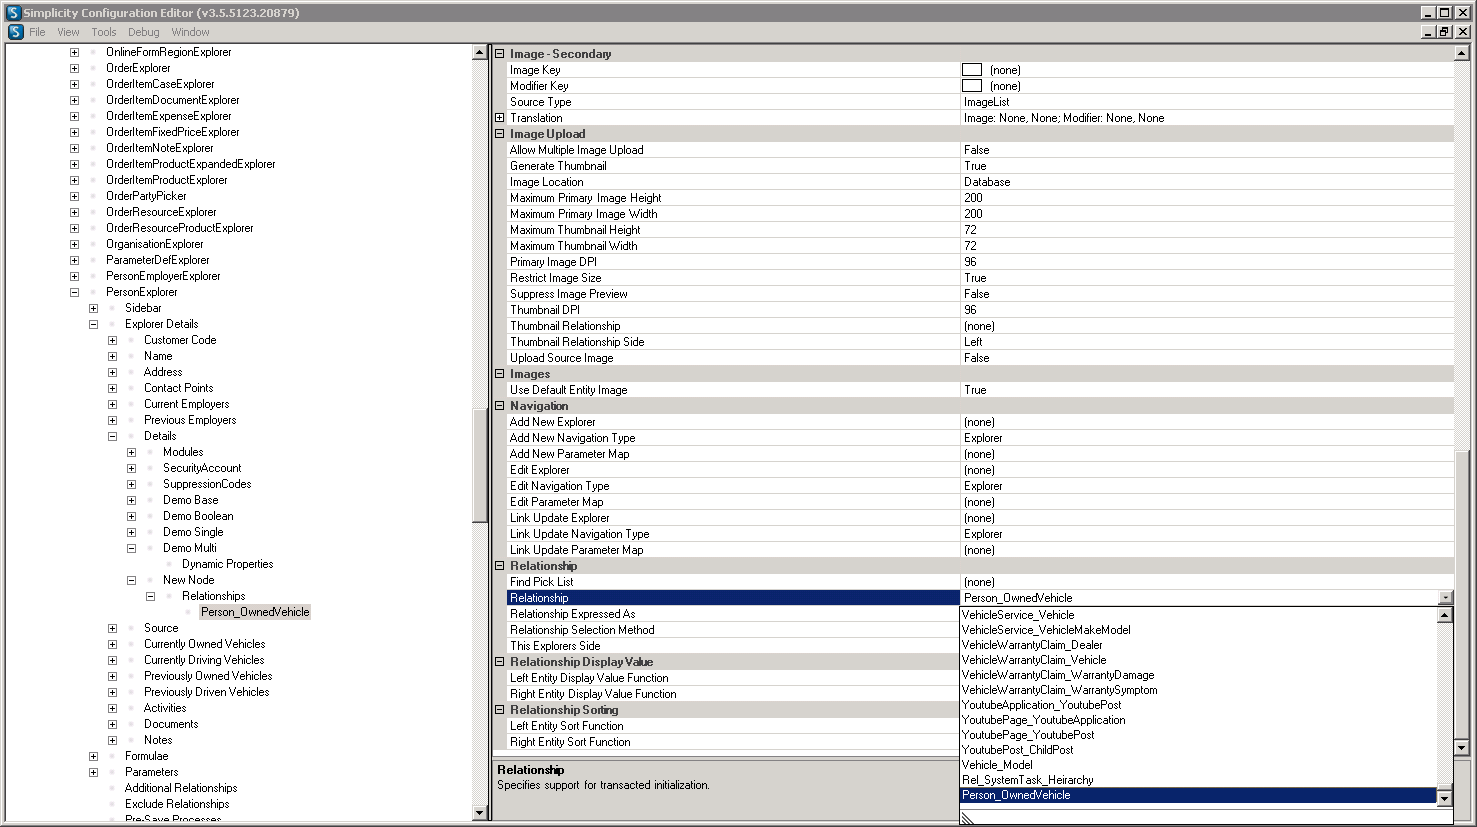
Task: Choose VehicleWarrantyClaim_WarrantyDamage list option
Action: 1198,675
